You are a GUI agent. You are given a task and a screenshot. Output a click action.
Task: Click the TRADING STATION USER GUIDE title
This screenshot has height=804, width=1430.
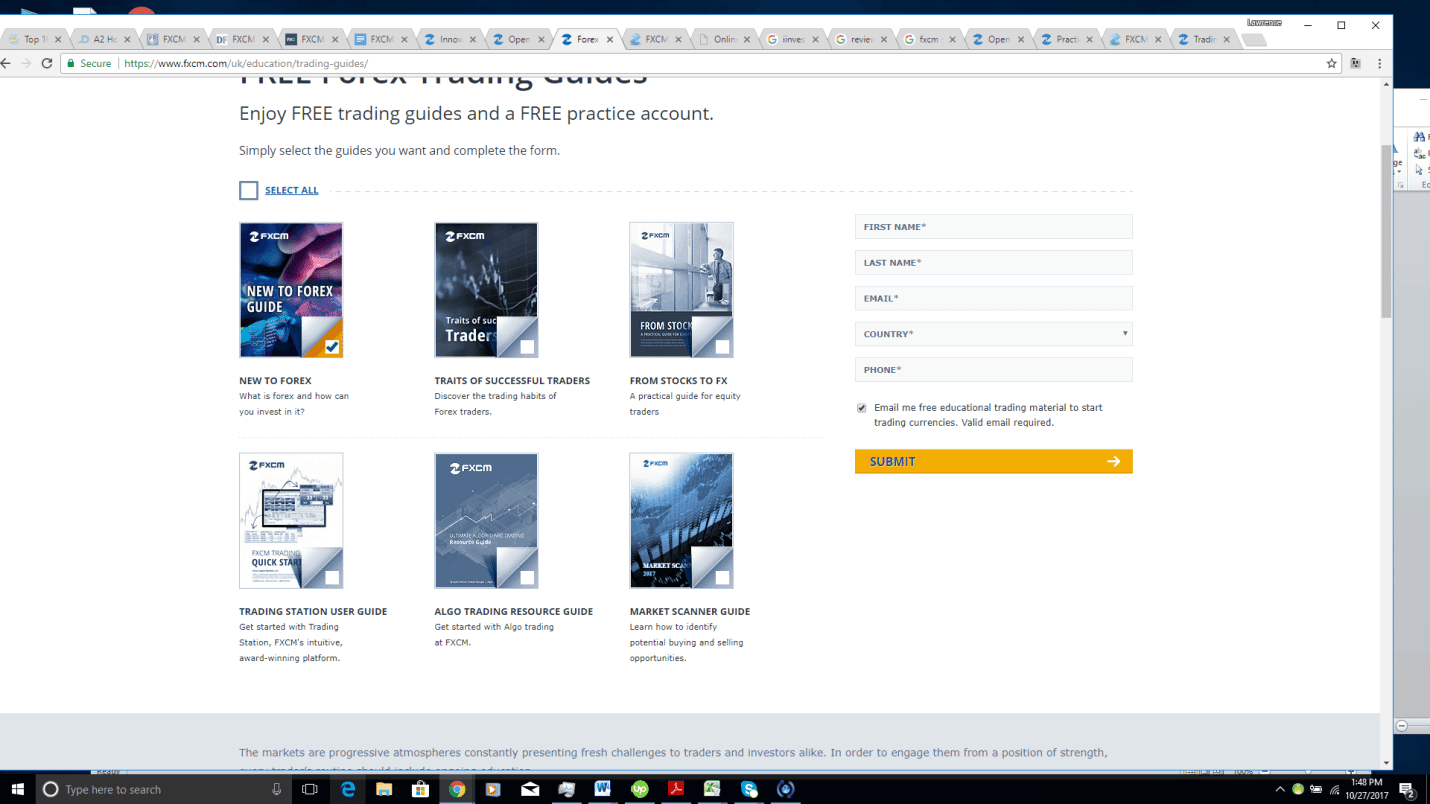[x=313, y=612]
